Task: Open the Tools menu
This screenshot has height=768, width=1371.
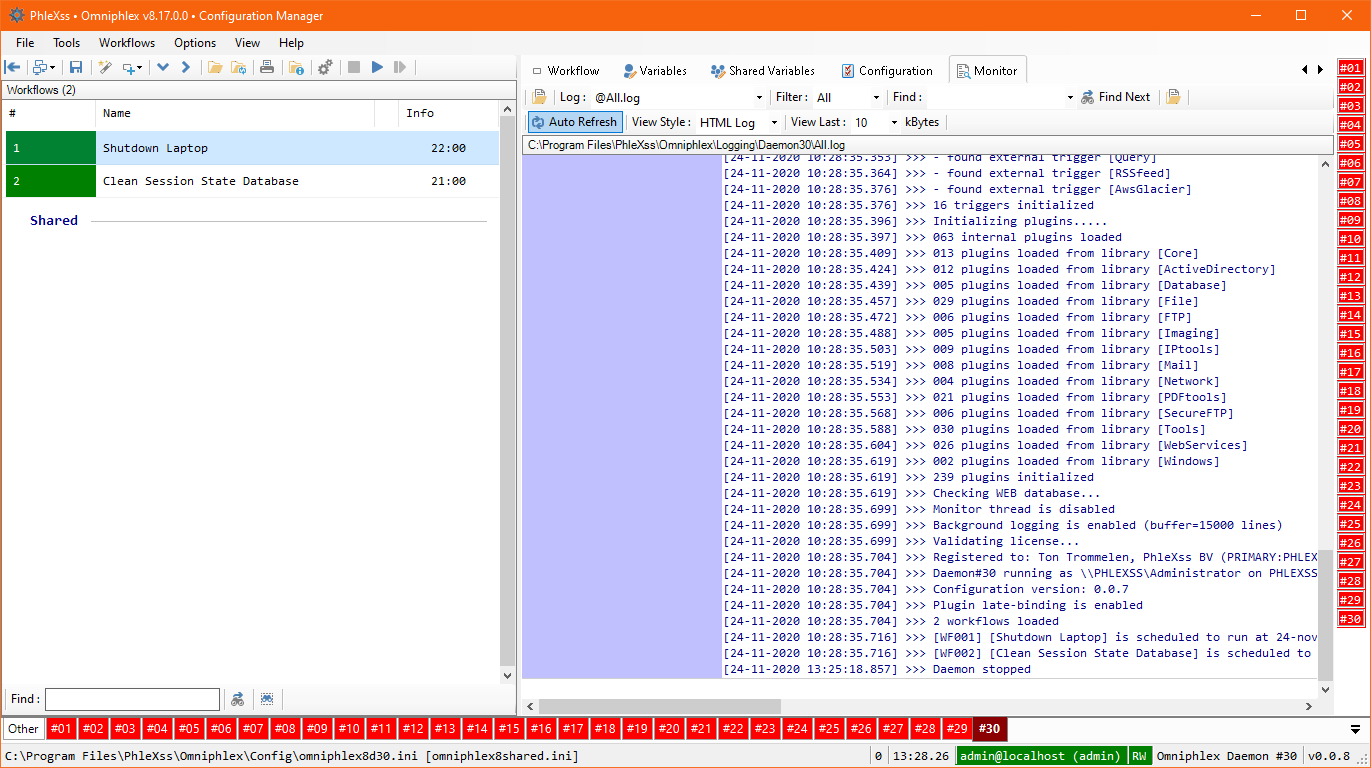Action: [x=67, y=43]
